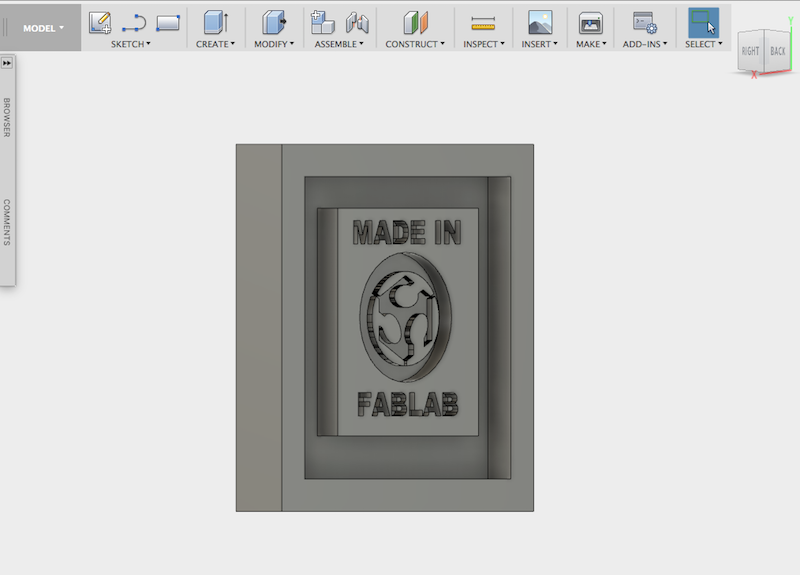This screenshot has height=575, width=800.
Task: Click the Select tool icon
Action: pos(704,22)
